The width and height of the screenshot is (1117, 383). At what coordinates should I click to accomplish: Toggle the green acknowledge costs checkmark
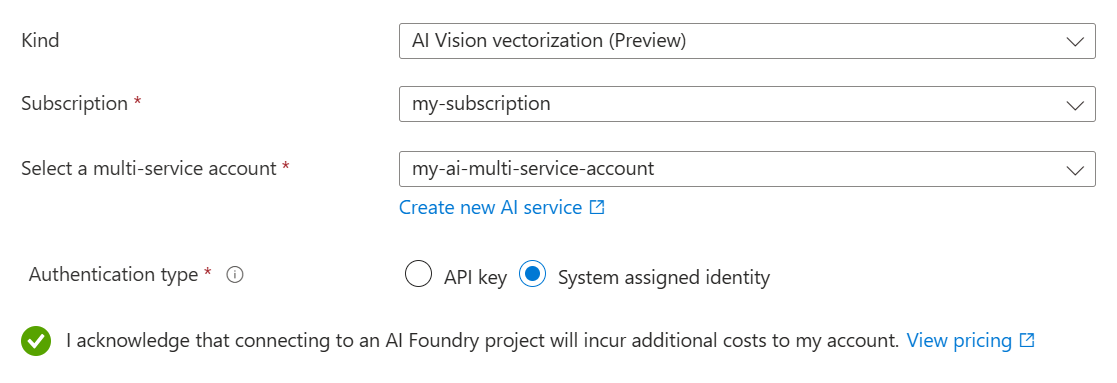(x=36, y=341)
